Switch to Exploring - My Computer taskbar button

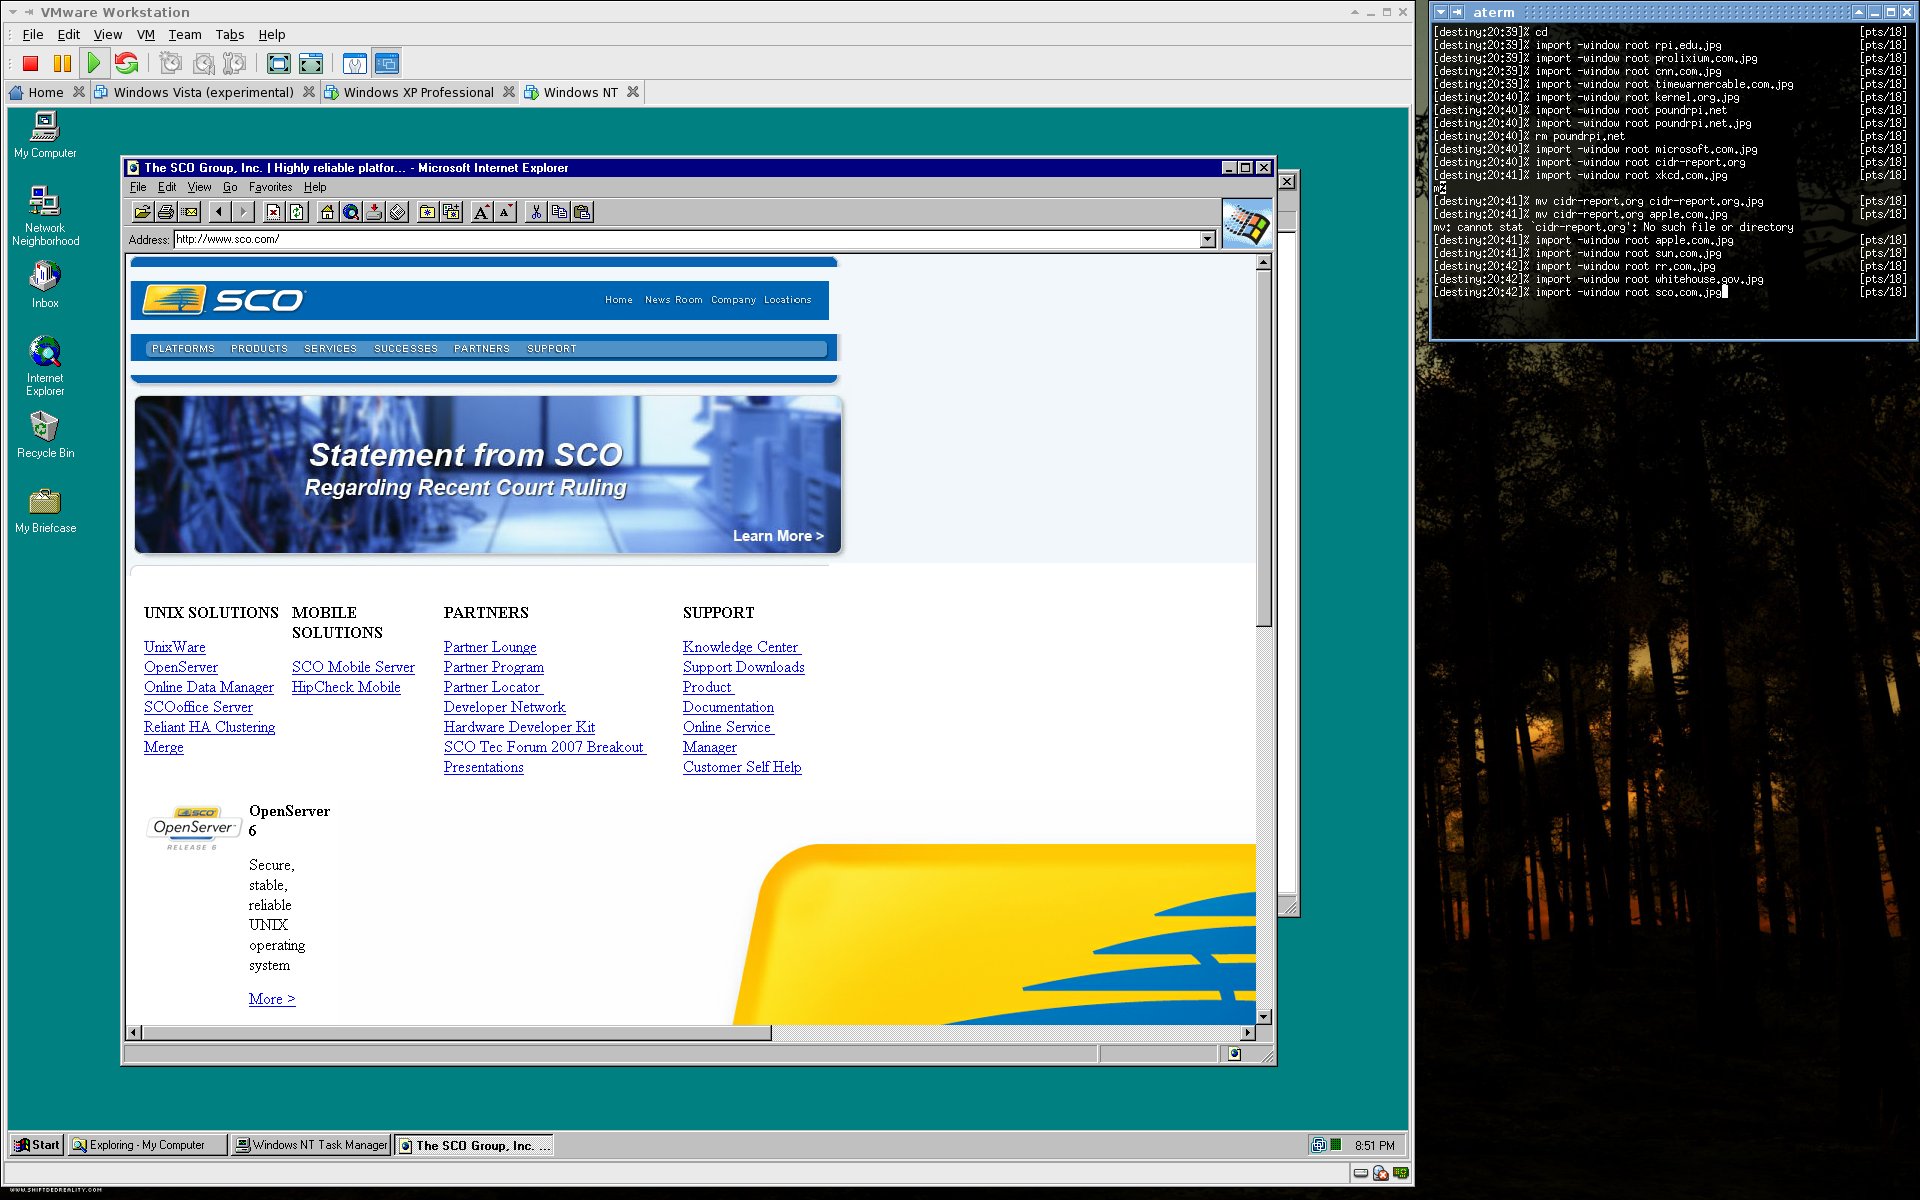(147, 1146)
